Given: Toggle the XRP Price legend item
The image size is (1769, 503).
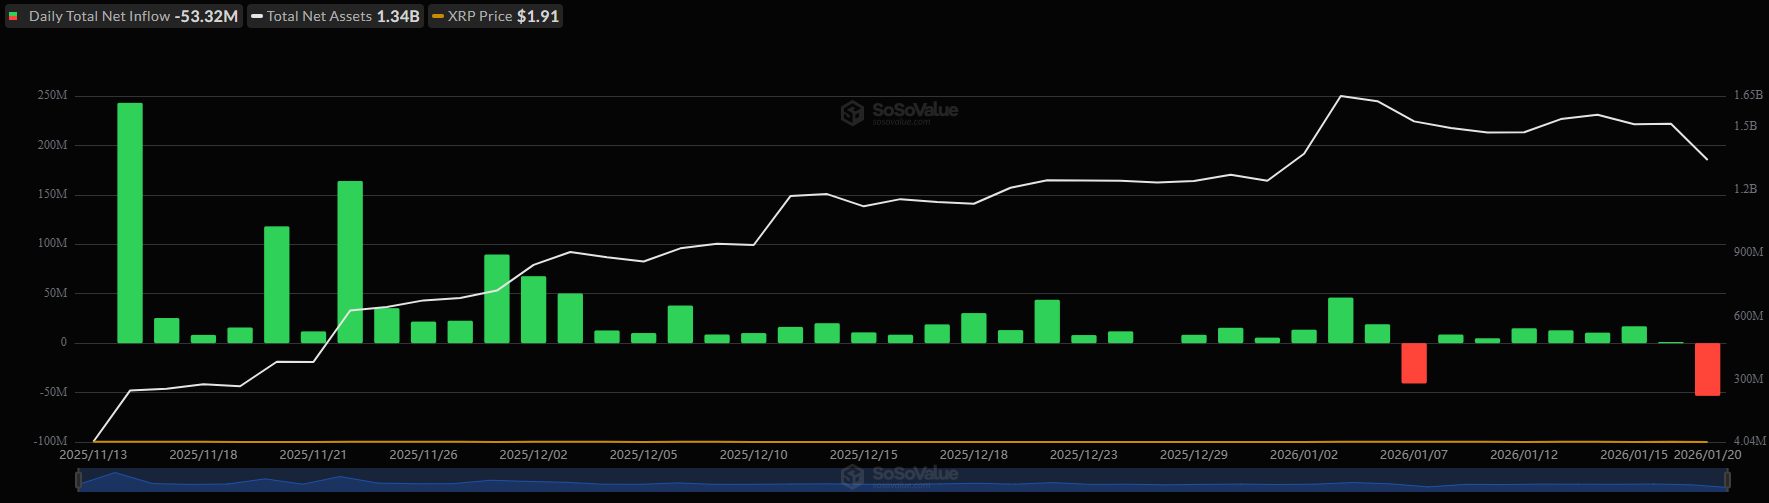Looking at the screenshot, I should (x=495, y=16).
